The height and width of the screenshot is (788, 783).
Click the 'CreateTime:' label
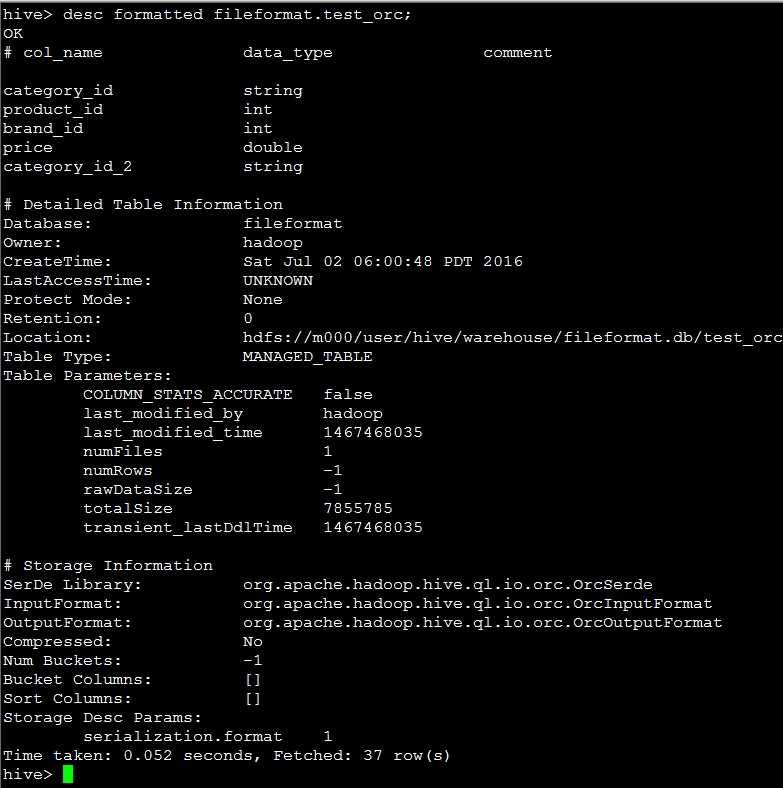57,262
